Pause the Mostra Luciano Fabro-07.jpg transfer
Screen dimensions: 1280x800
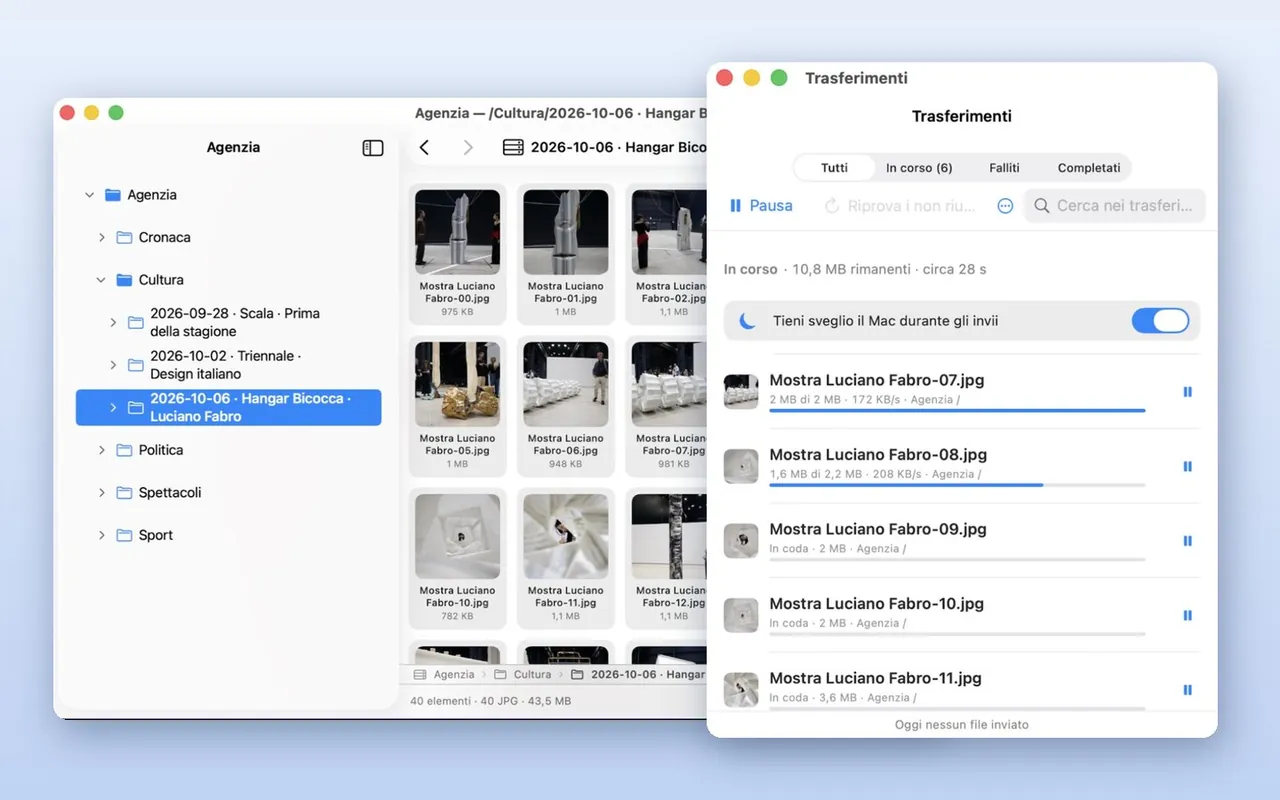click(1188, 392)
